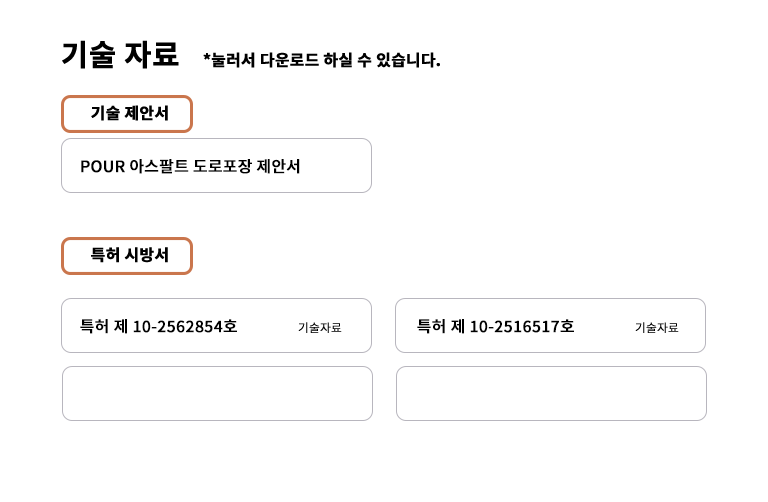Select the 특허 시방서 category label
The width and height of the screenshot is (768, 502).
pyautogui.click(x=127, y=256)
